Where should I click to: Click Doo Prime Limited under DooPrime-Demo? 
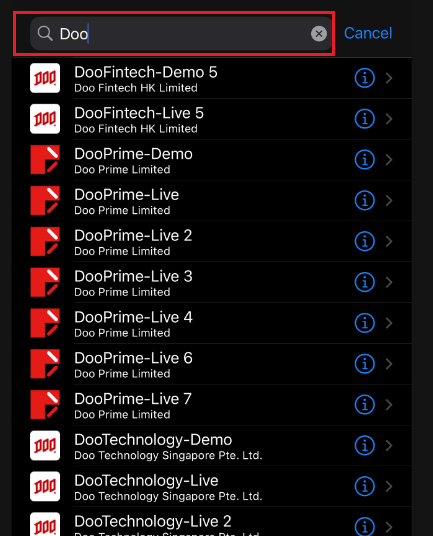(x=122, y=170)
